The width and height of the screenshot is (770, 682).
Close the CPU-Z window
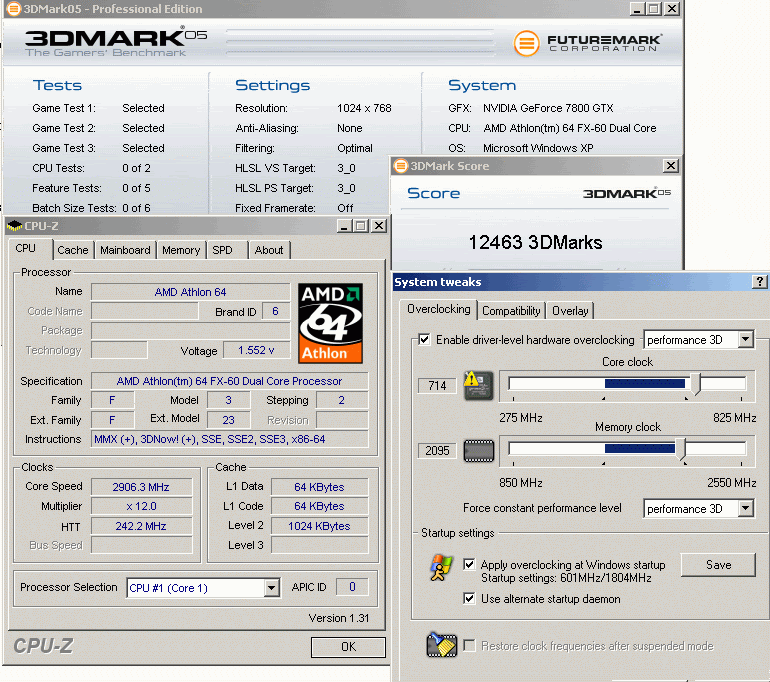point(379,226)
